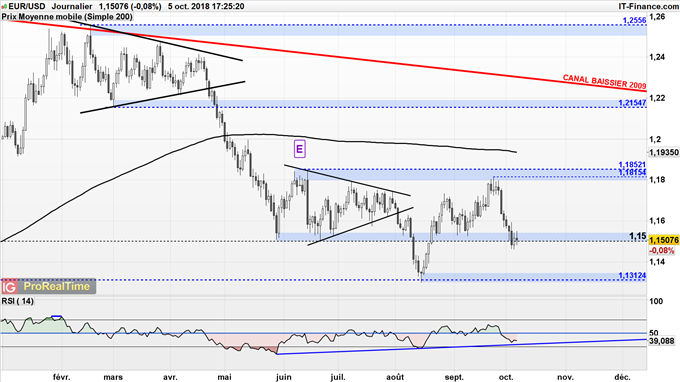
Task: Click the juin month label
Action: 283,377
